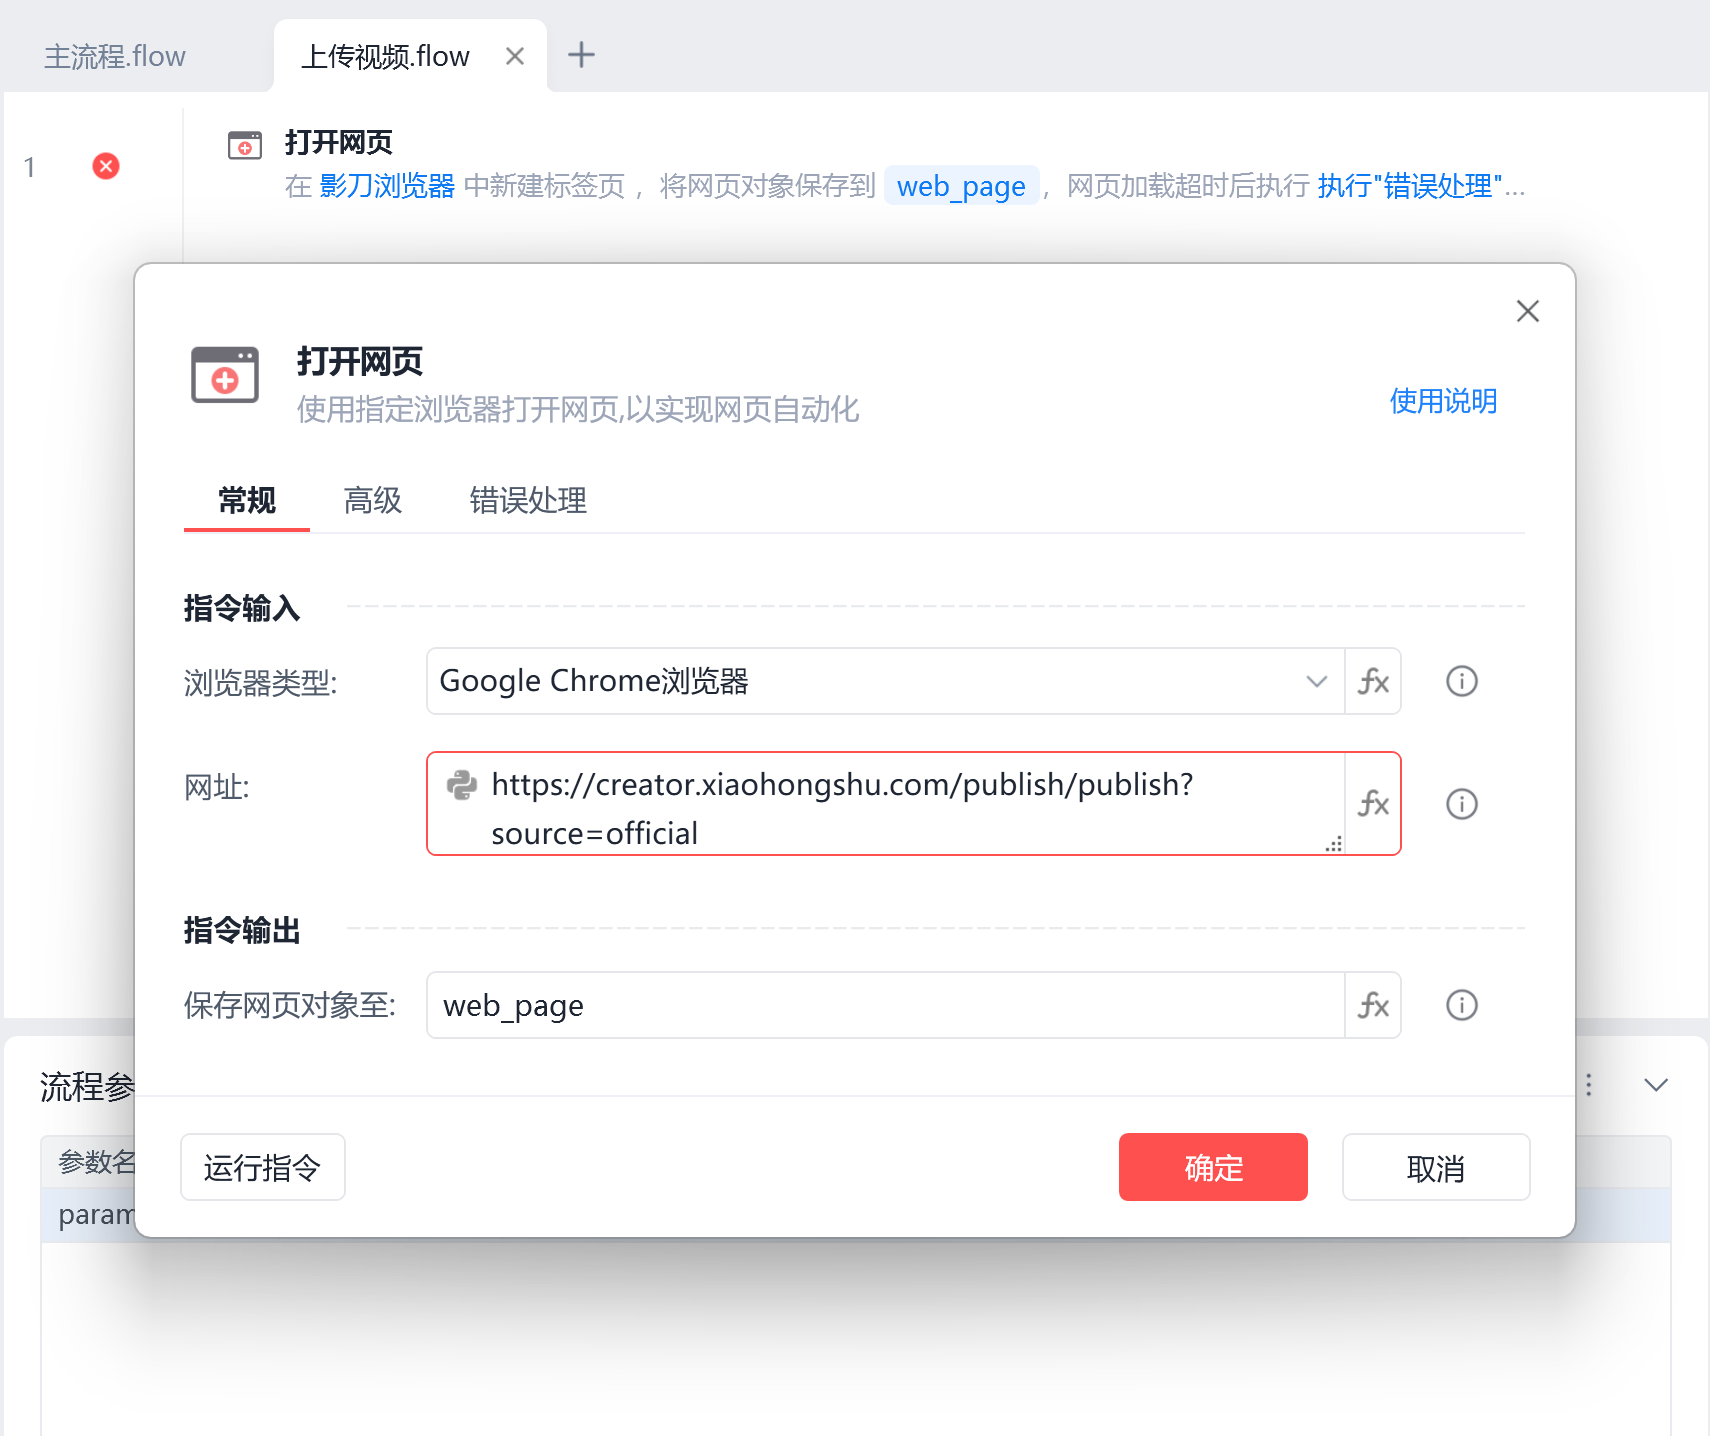The height and width of the screenshot is (1436, 1710).
Task: Switch to the 主流程.flow tab
Action: pos(116,55)
